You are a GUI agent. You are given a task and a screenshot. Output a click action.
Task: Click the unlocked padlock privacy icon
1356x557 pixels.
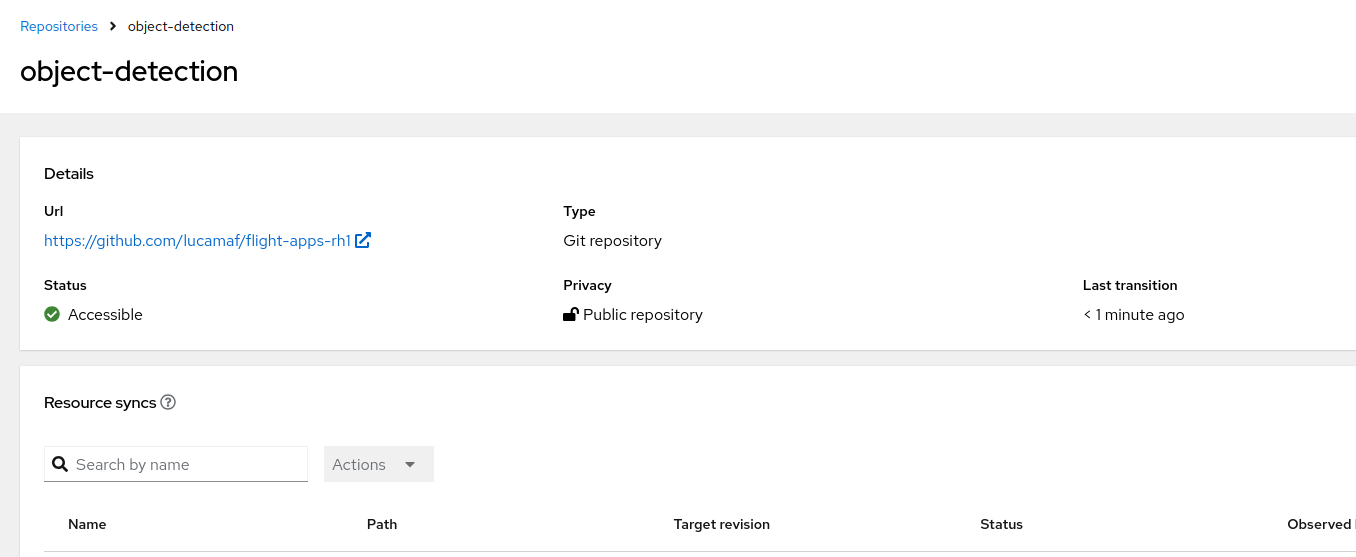(x=571, y=314)
